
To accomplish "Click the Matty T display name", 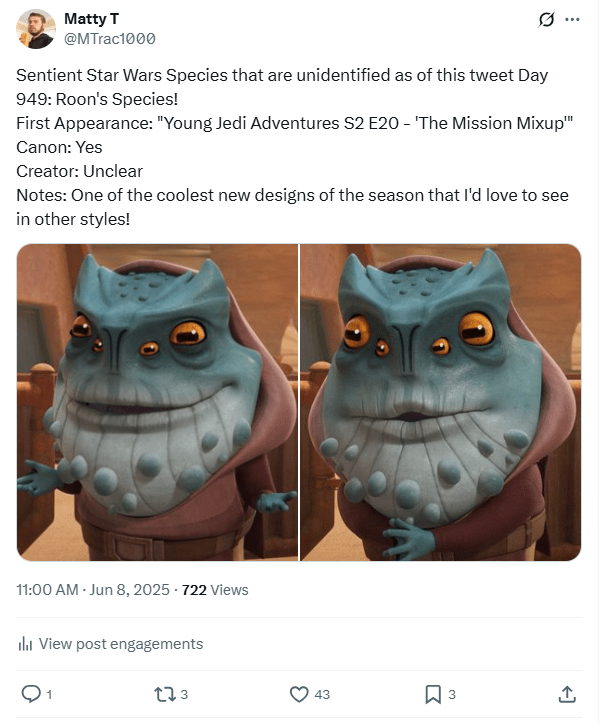I will [91, 19].
